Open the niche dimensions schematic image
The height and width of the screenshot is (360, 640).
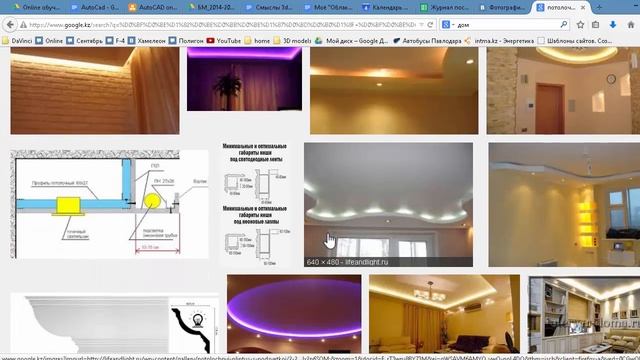(x=255, y=204)
